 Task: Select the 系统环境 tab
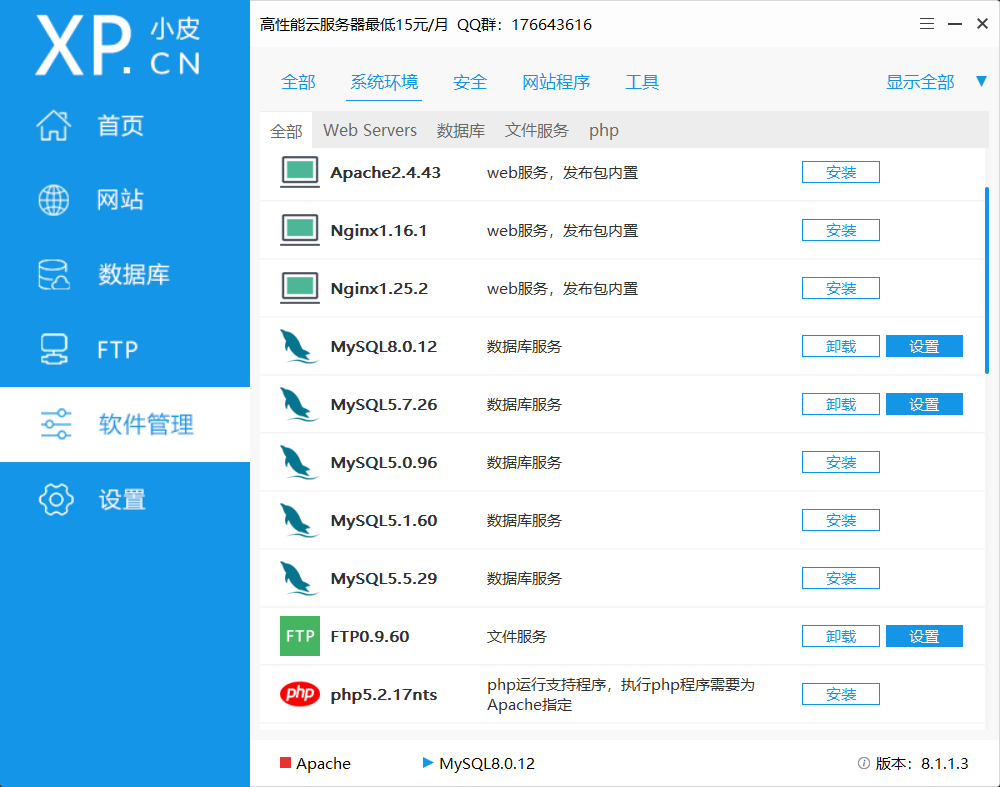[x=384, y=82]
